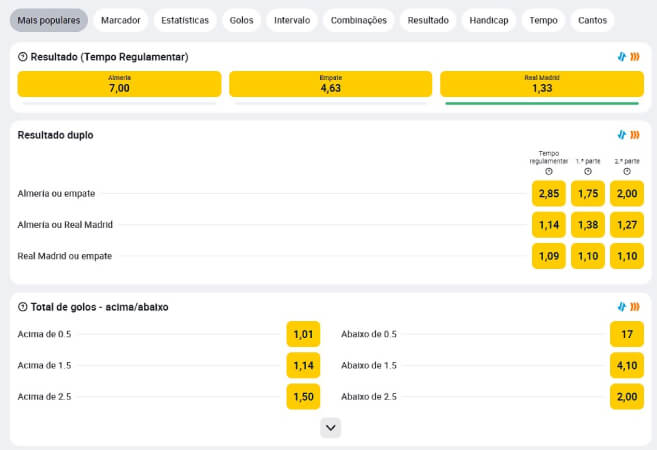Open orange stripes icon in Resultado duplo

635,134
